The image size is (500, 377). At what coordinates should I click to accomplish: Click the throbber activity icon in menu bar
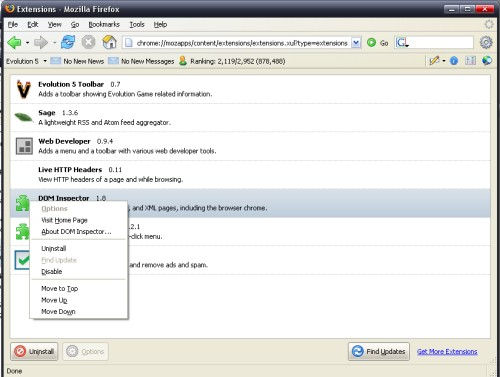[x=489, y=24]
